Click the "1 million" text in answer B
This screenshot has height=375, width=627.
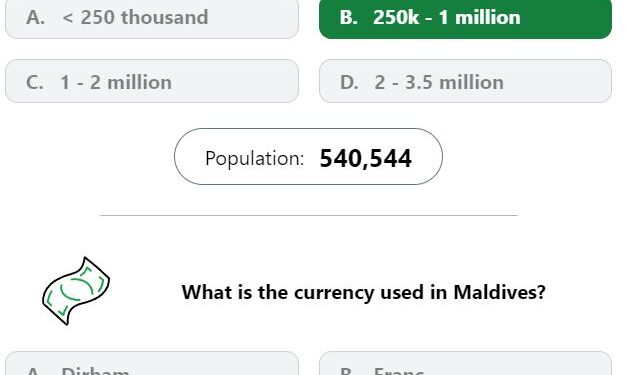click(479, 18)
